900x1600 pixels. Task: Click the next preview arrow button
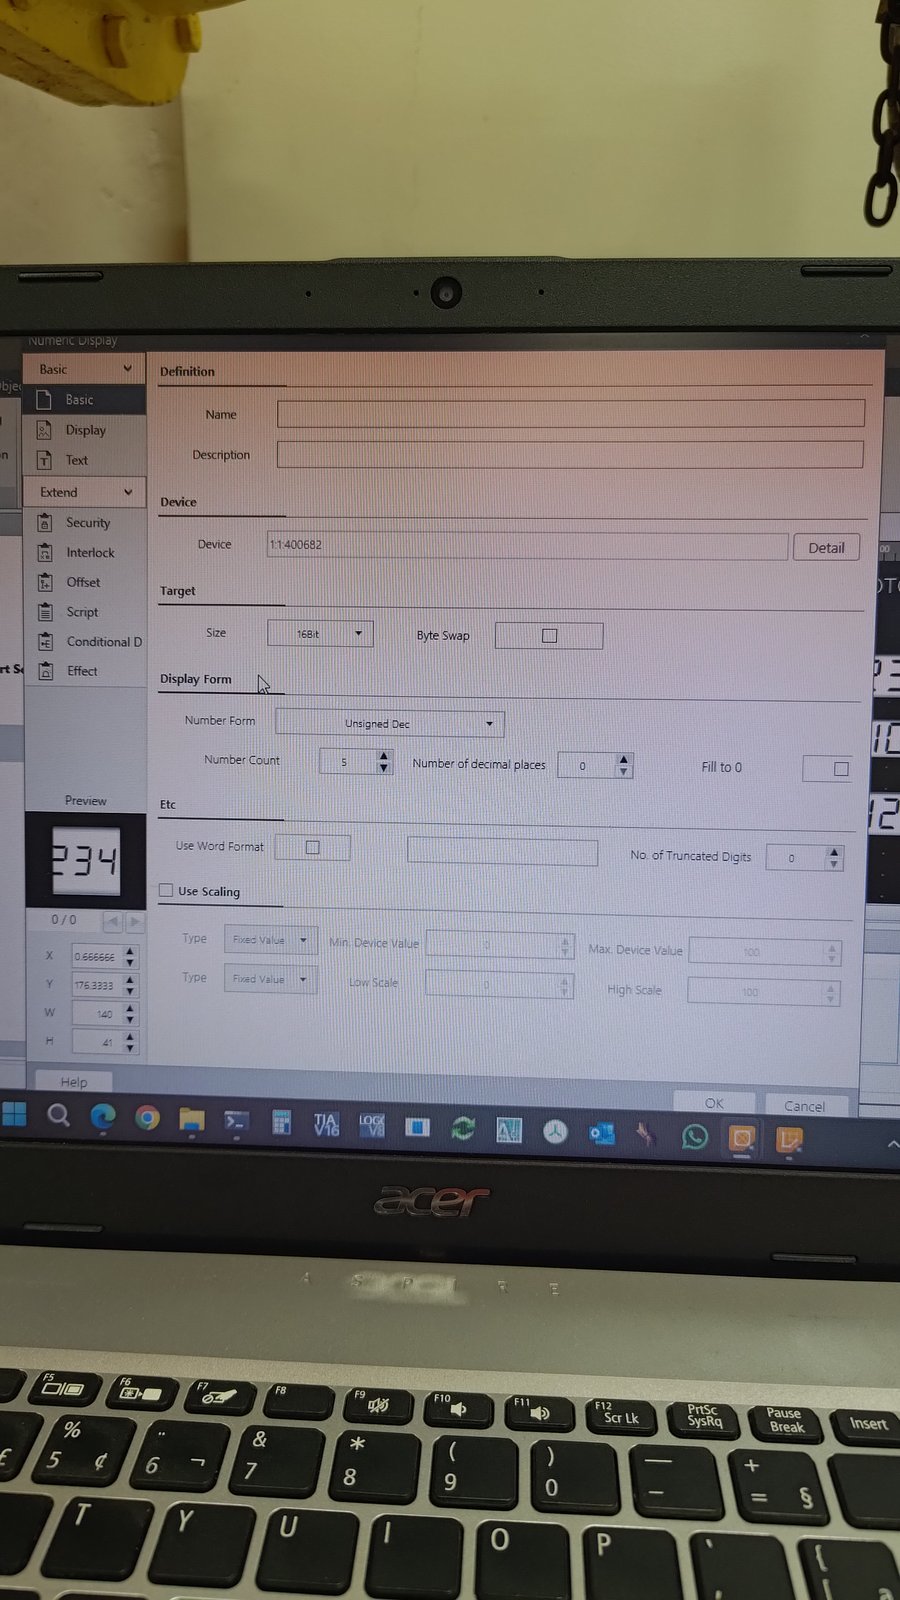pyautogui.click(x=135, y=920)
